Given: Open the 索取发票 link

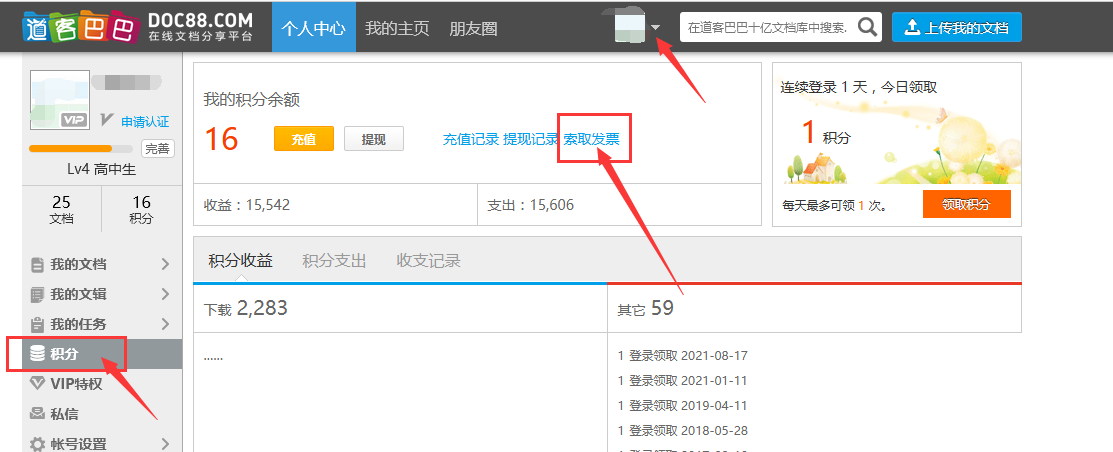Looking at the screenshot, I should point(591,139).
